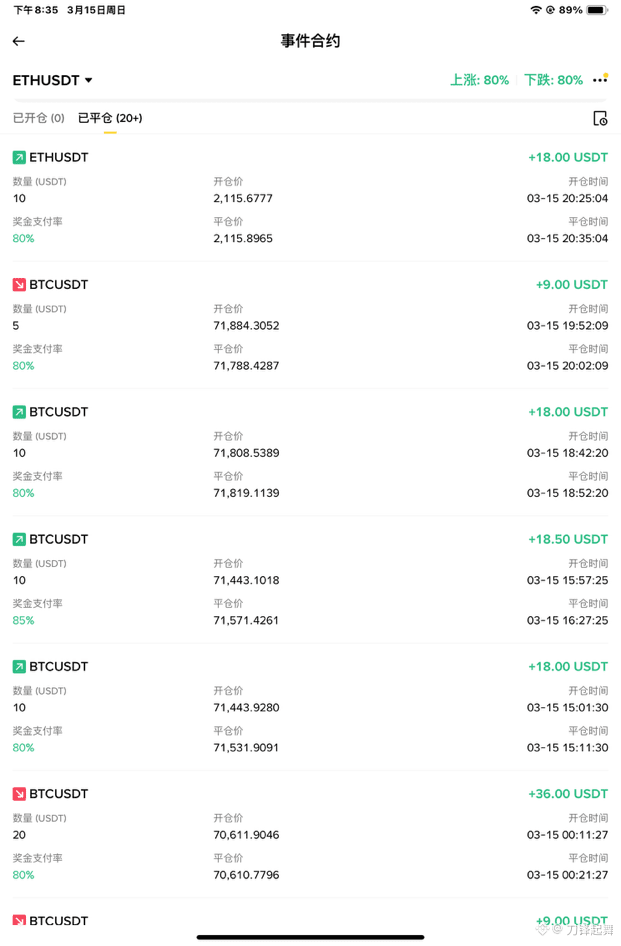The height and width of the screenshot is (946, 621).
Task: Tap the Wi-Fi status icon
Action: 535,10
